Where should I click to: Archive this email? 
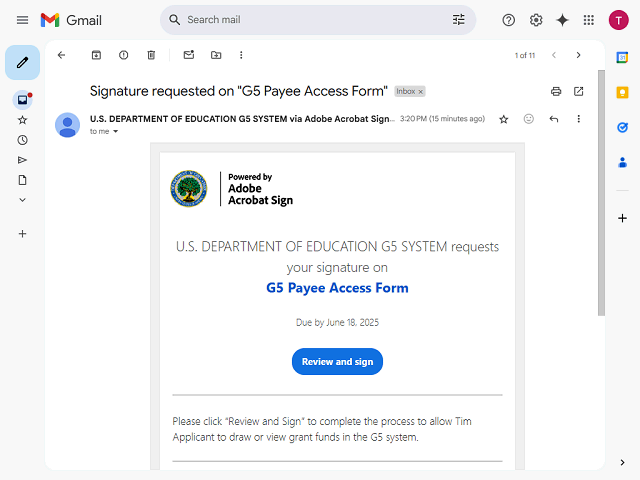(x=96, y=55)
